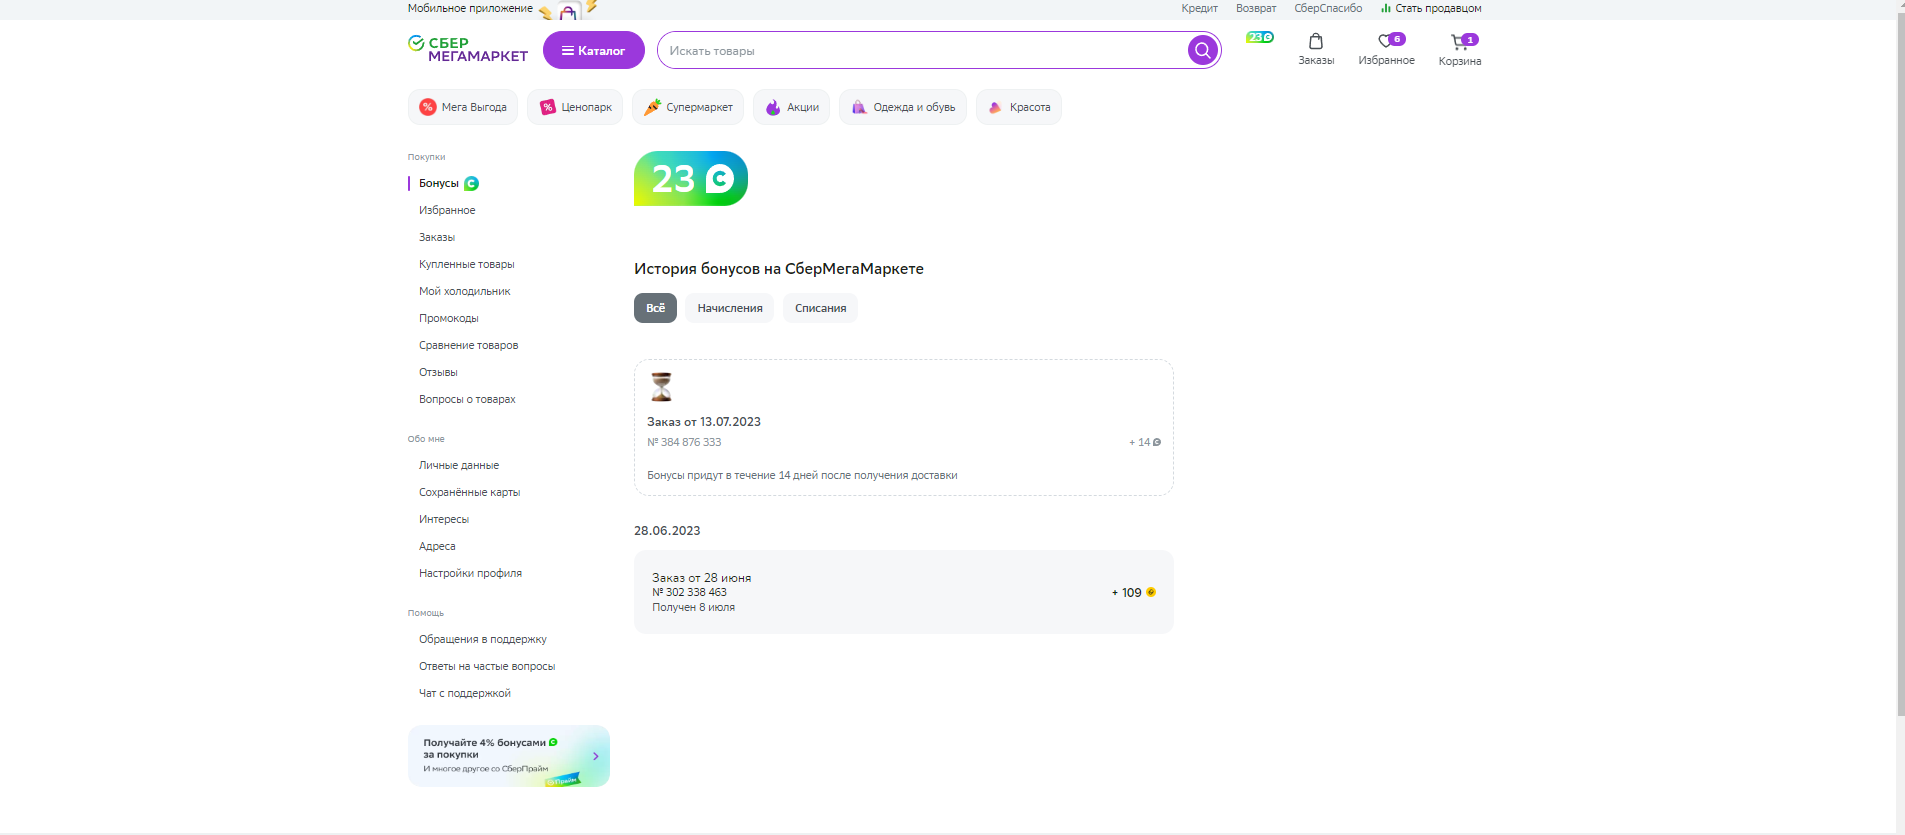The width and height of the screenshot is (1905, 835).
Task: Open Ответы на частые вопросы
Action: tap(487, 667)
